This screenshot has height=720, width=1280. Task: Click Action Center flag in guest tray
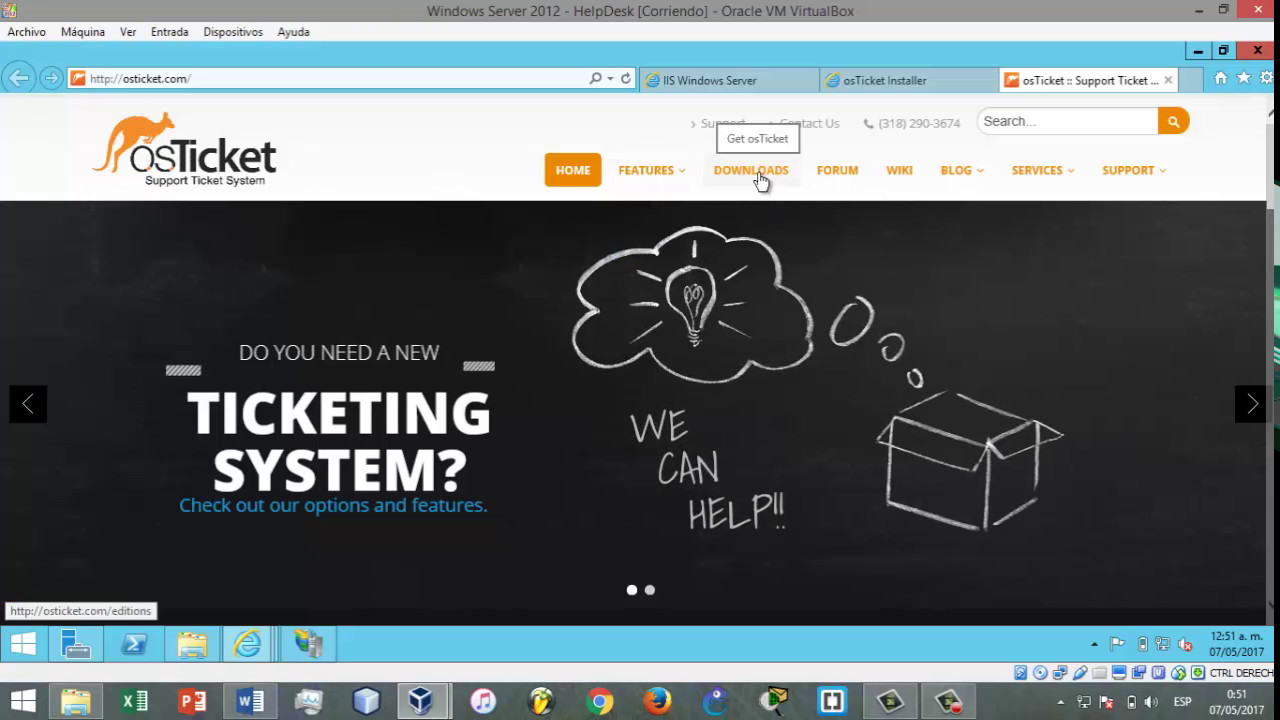(1118, 644)
